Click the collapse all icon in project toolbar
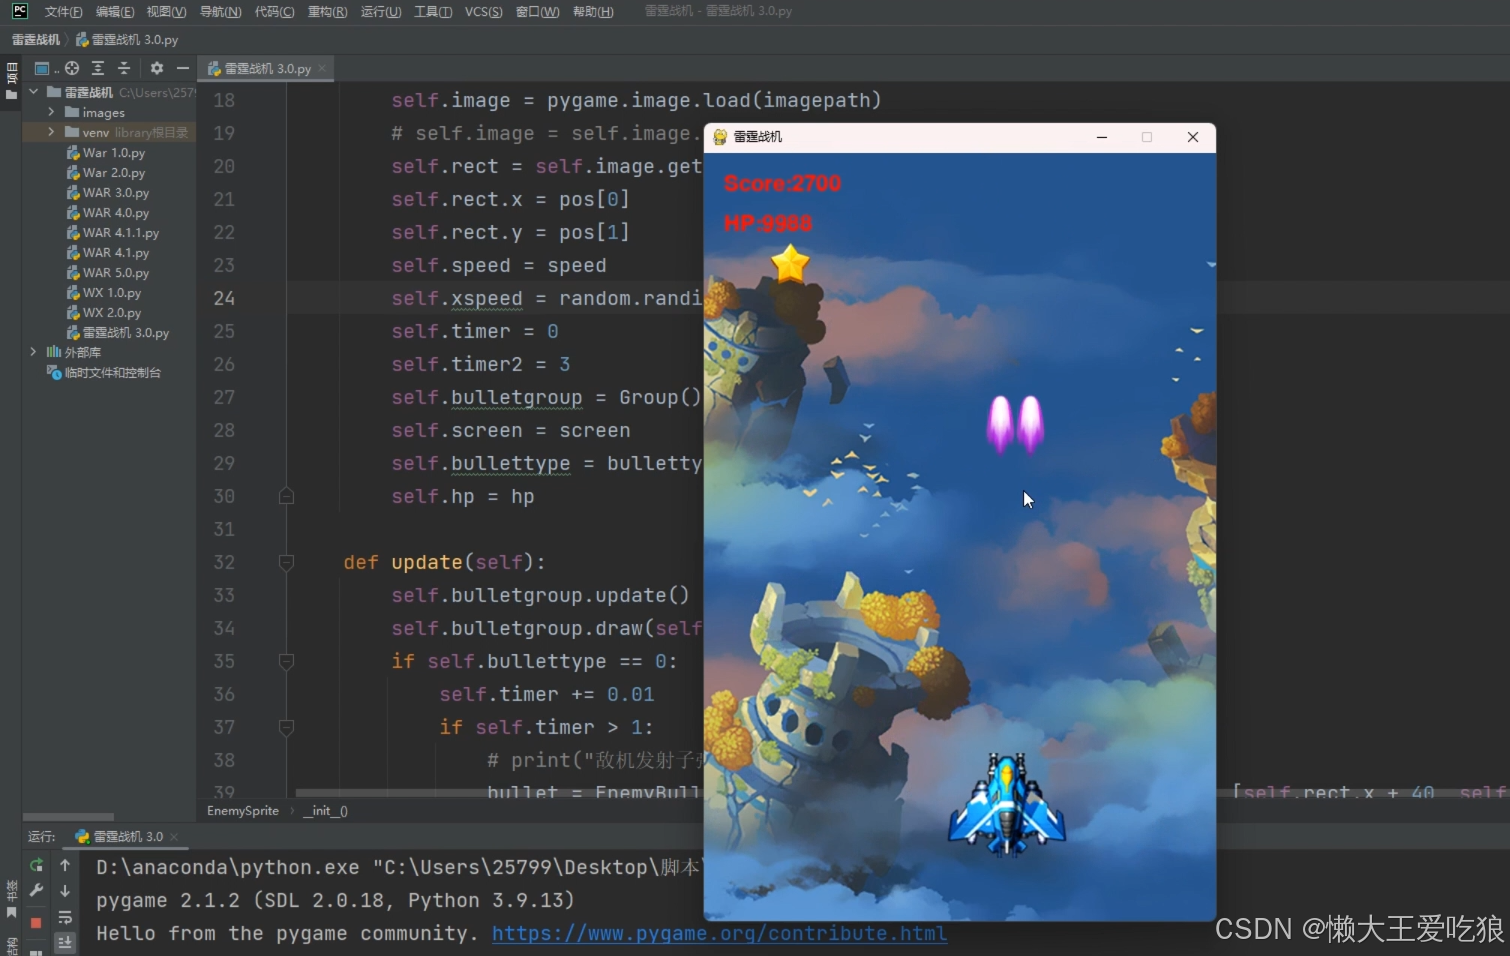 pos(124,68)
